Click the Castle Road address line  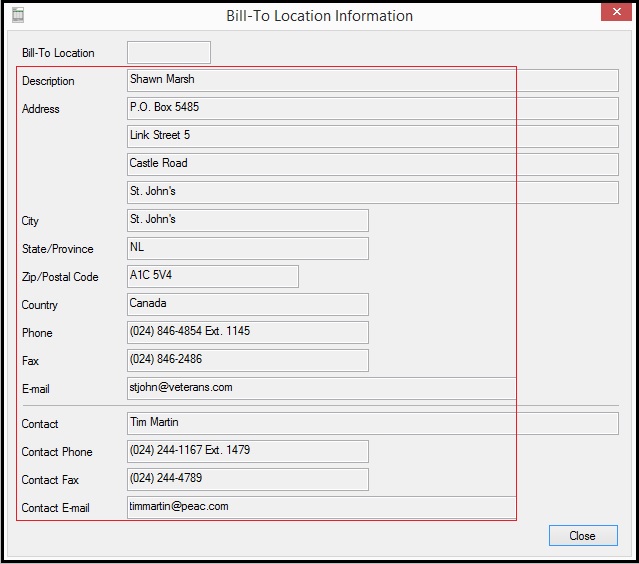pos(372,164)
